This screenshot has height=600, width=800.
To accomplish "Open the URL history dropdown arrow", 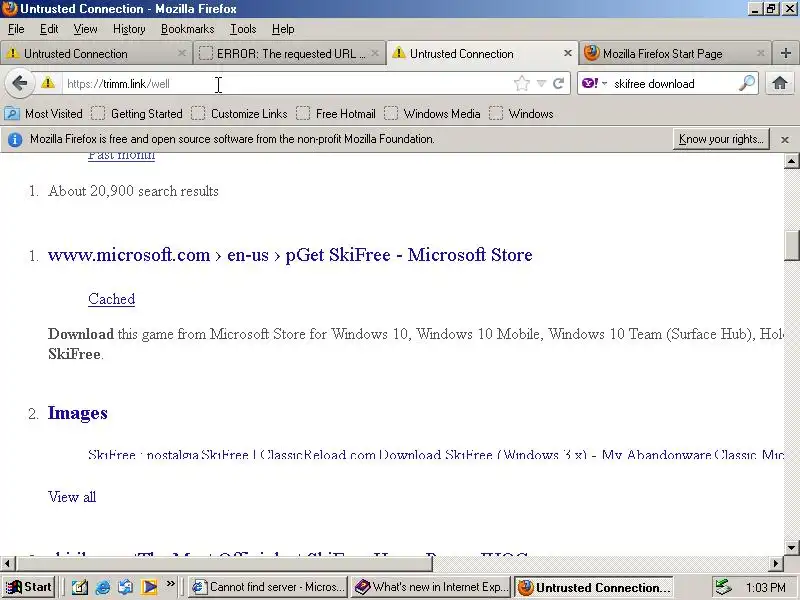I will pyautogui.click(x=541, y=83).
